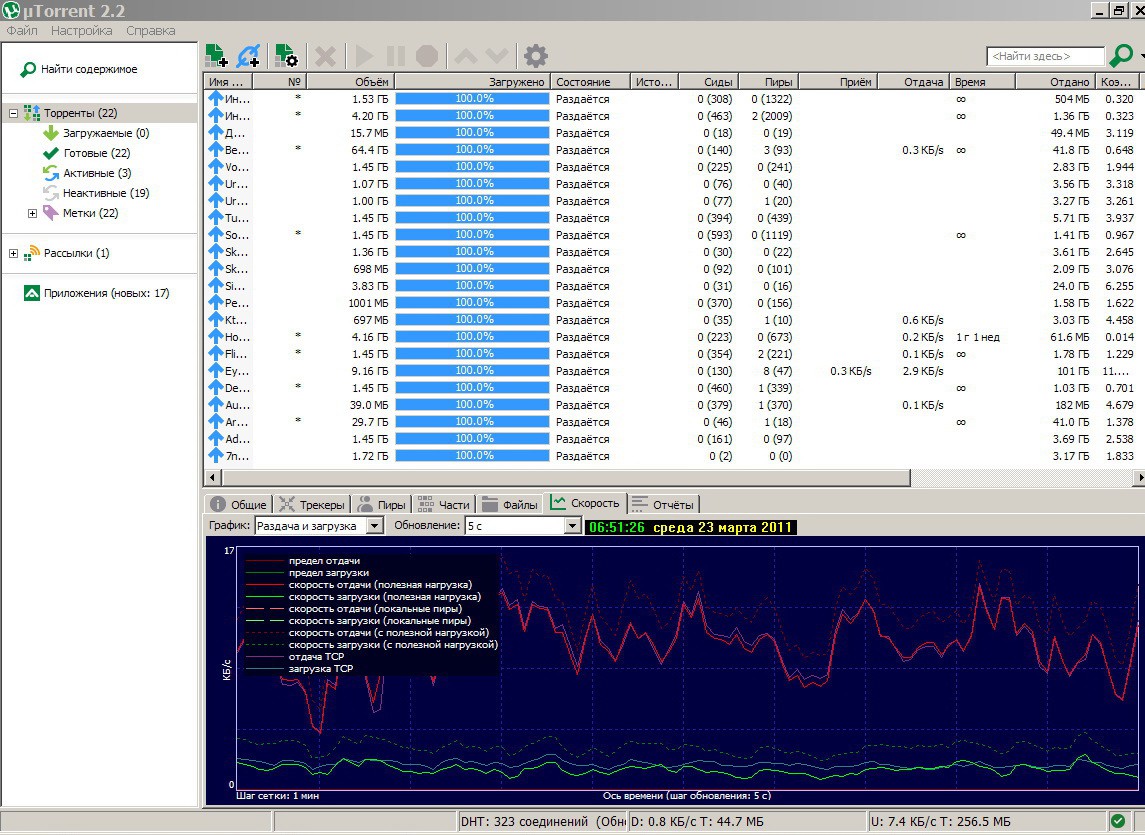Click the Move Down Queue arrow
1145x835 pixels.
click(x=497, y=56)
